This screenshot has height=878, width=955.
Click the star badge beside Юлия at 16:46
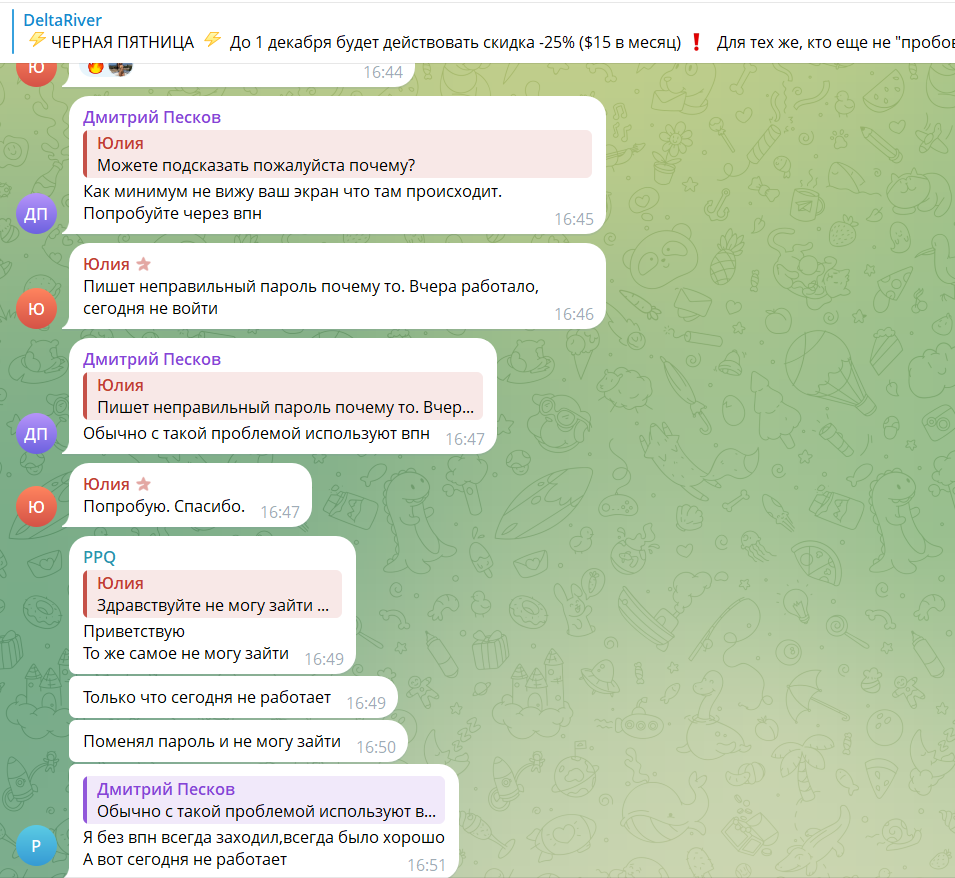pyautogui.click(x=143, y=264)
